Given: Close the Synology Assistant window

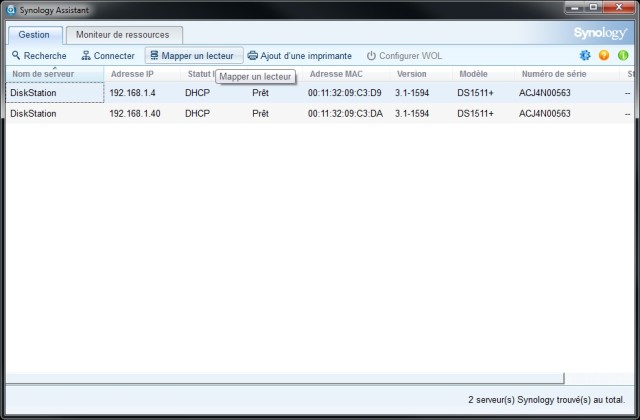Looking at the screenshot, I should click(619, 7).
